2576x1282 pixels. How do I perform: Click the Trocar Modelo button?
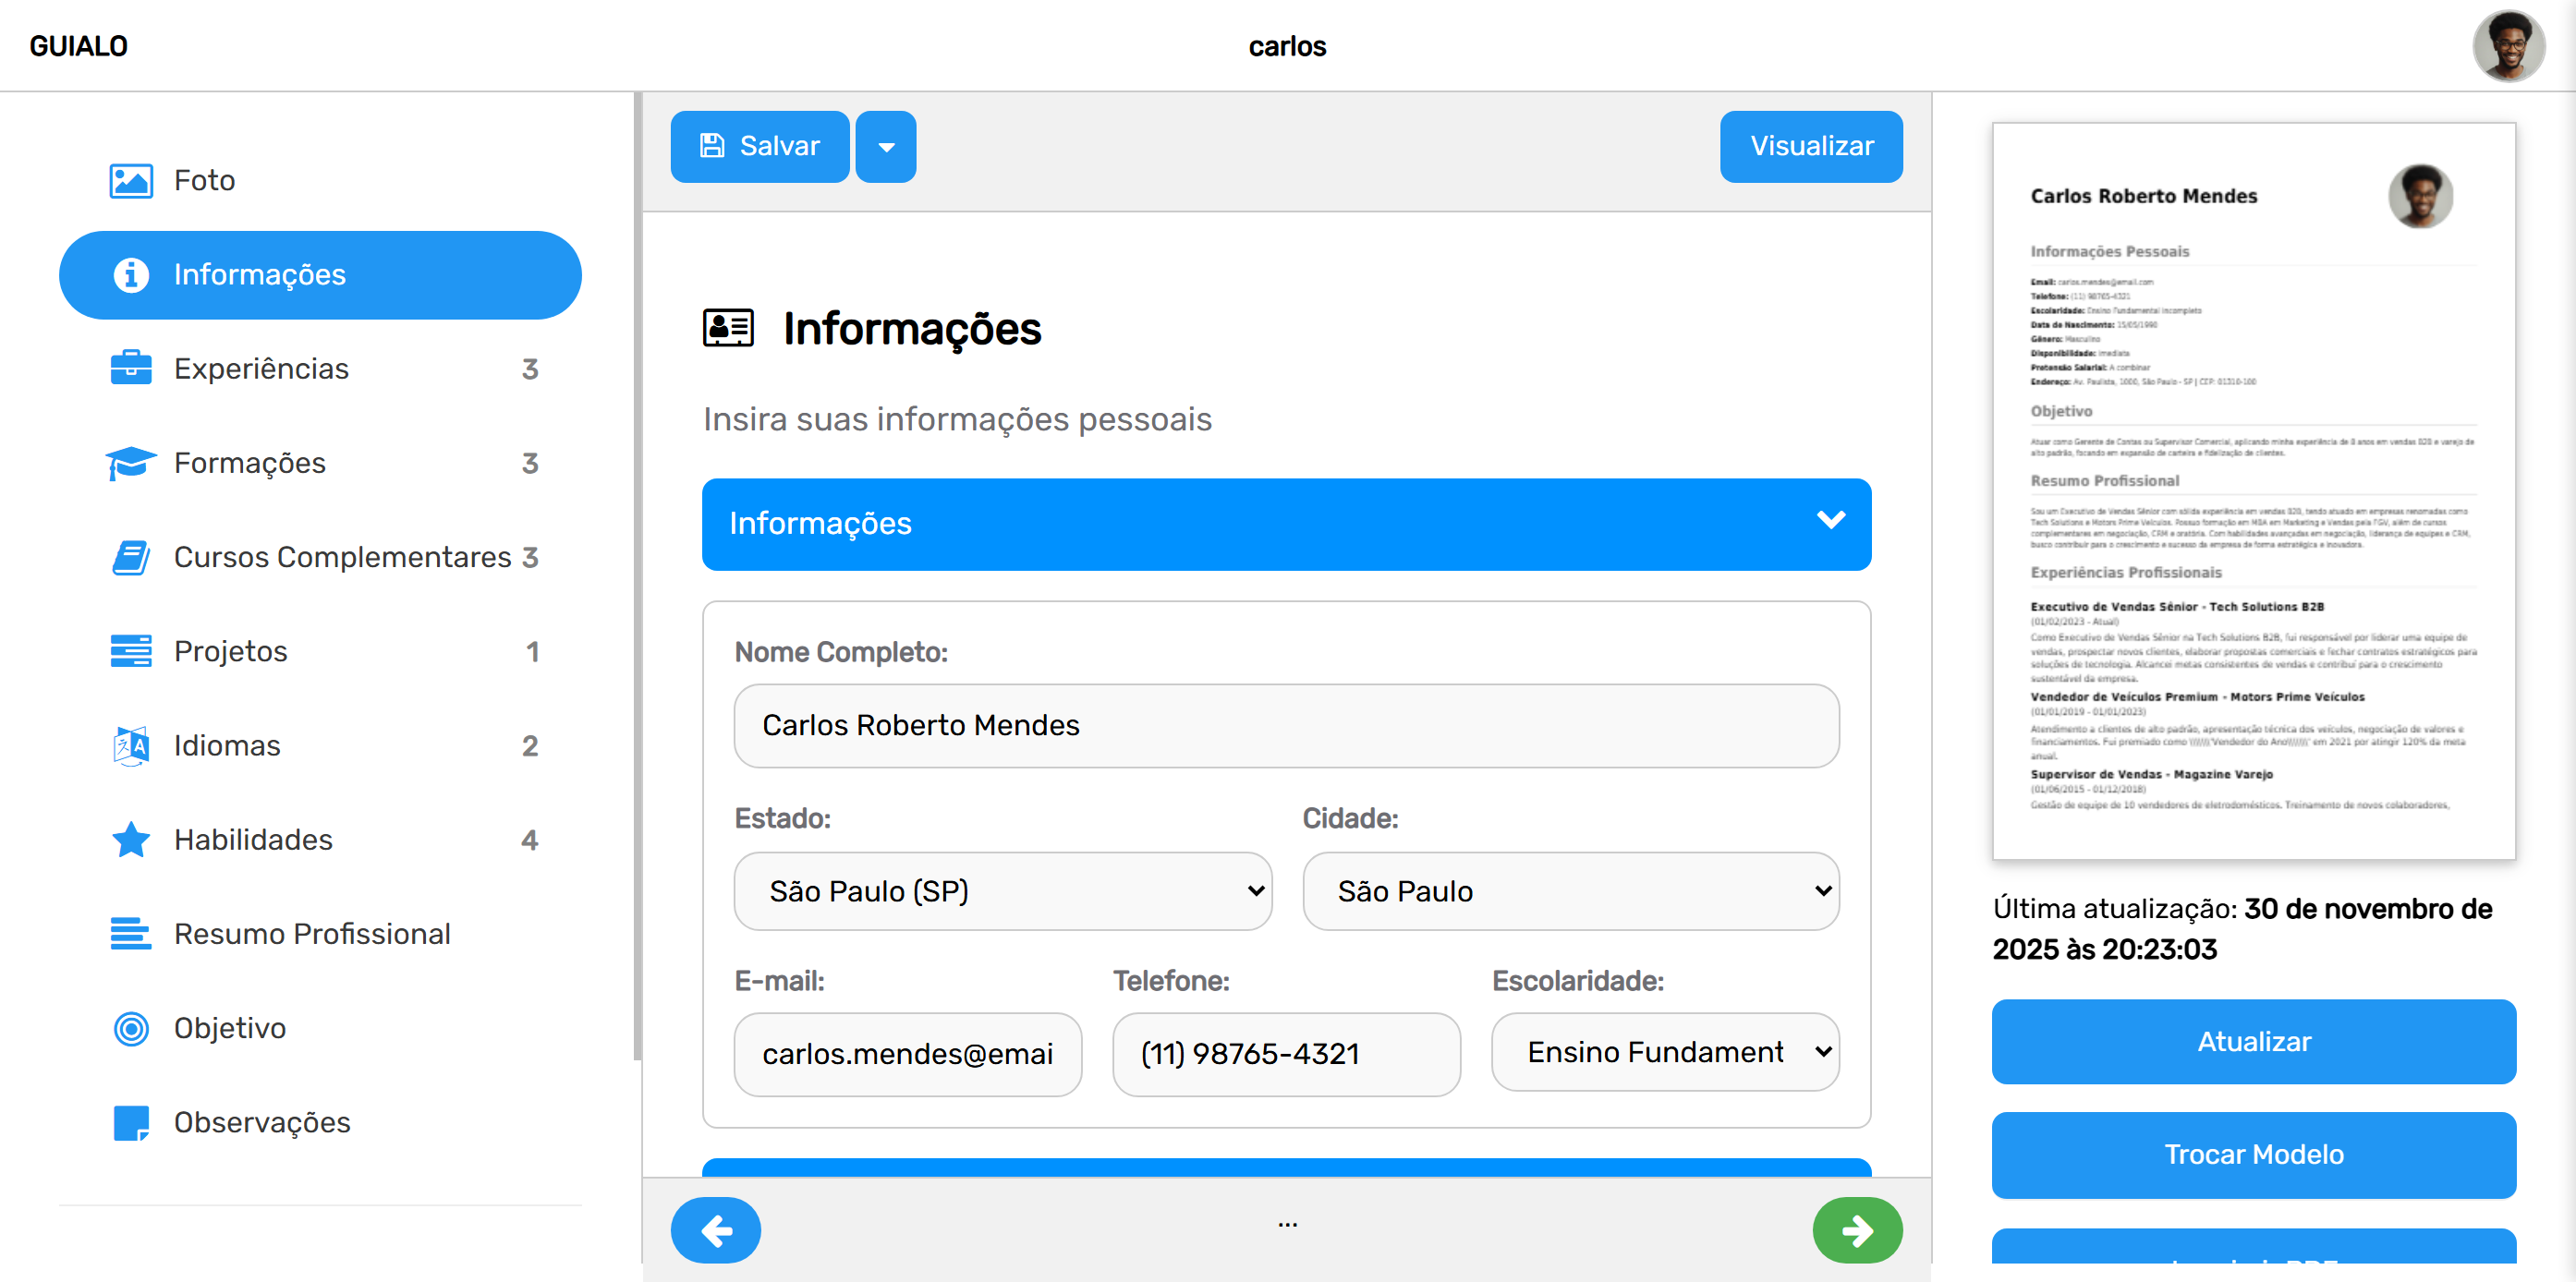click(x=2253, y=1154)
